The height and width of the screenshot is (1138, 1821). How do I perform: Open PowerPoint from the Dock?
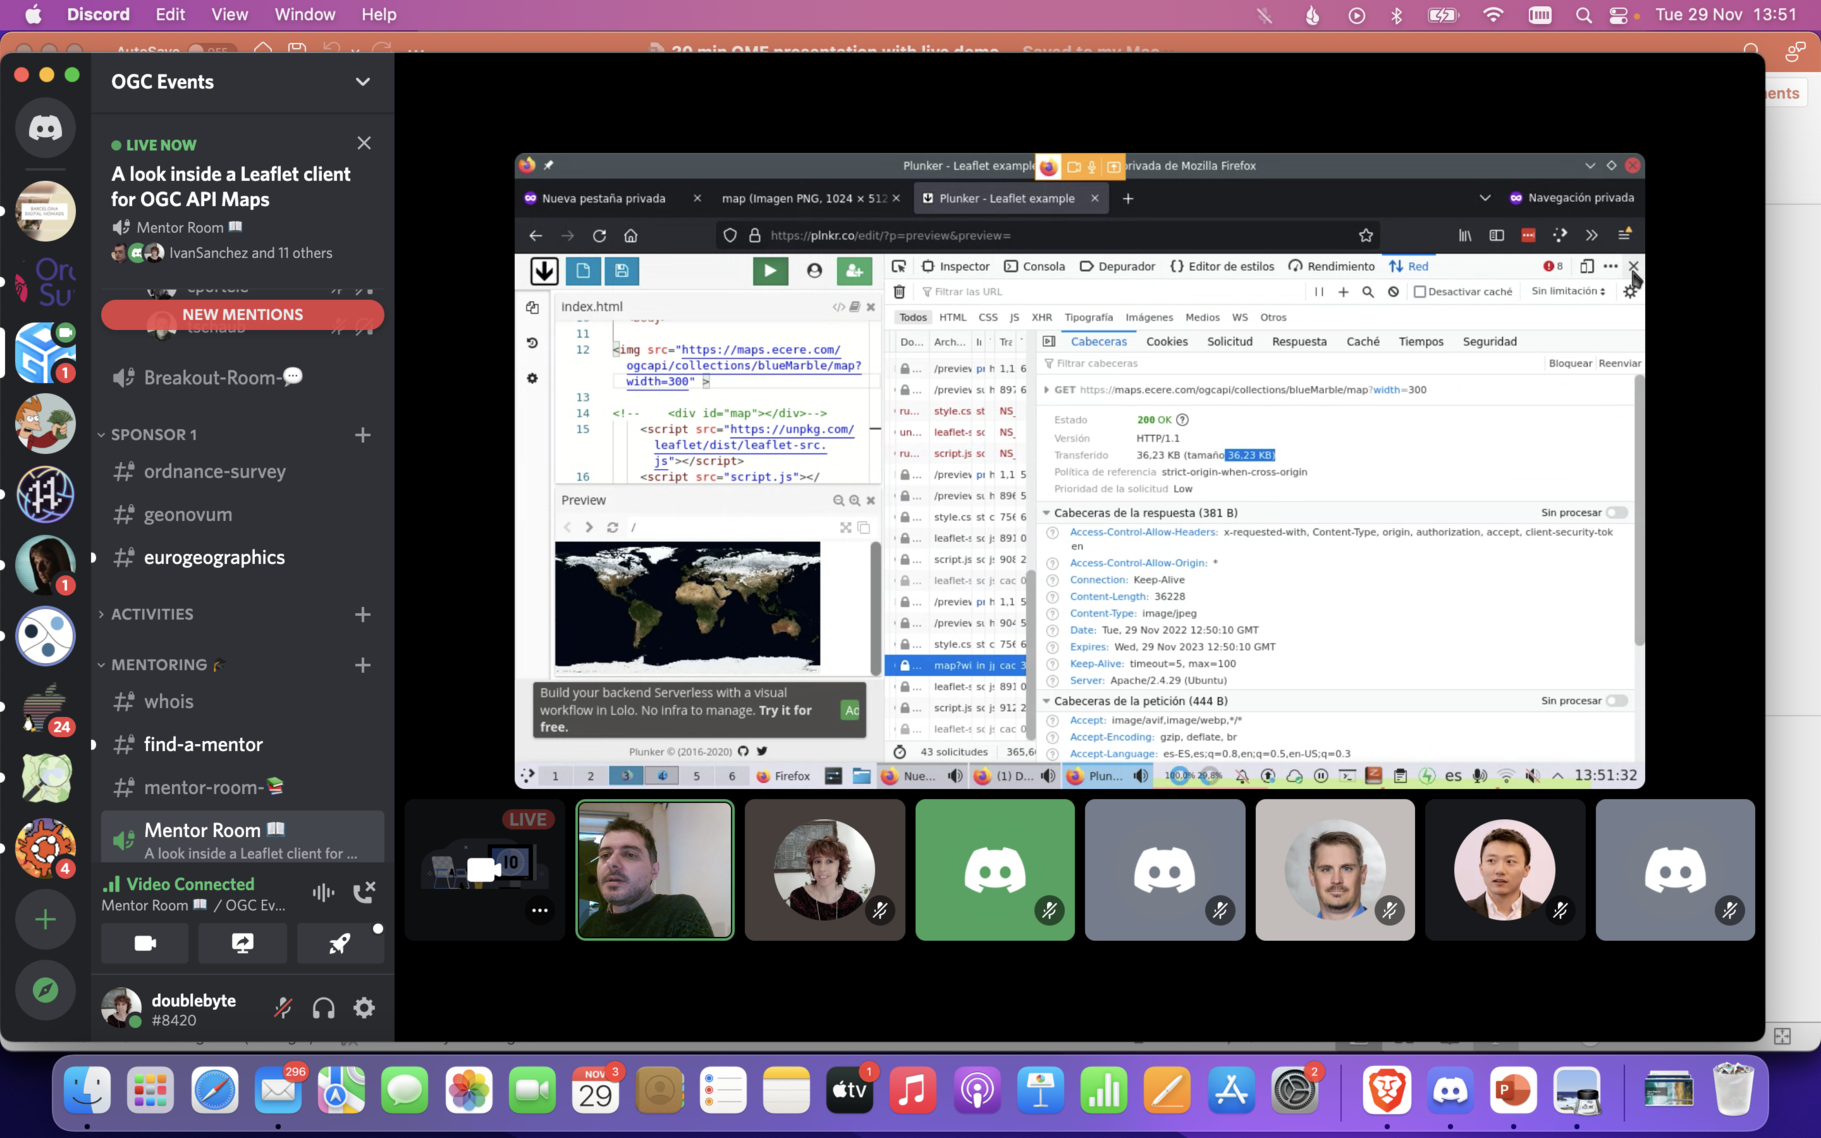pos(1513,1090)
